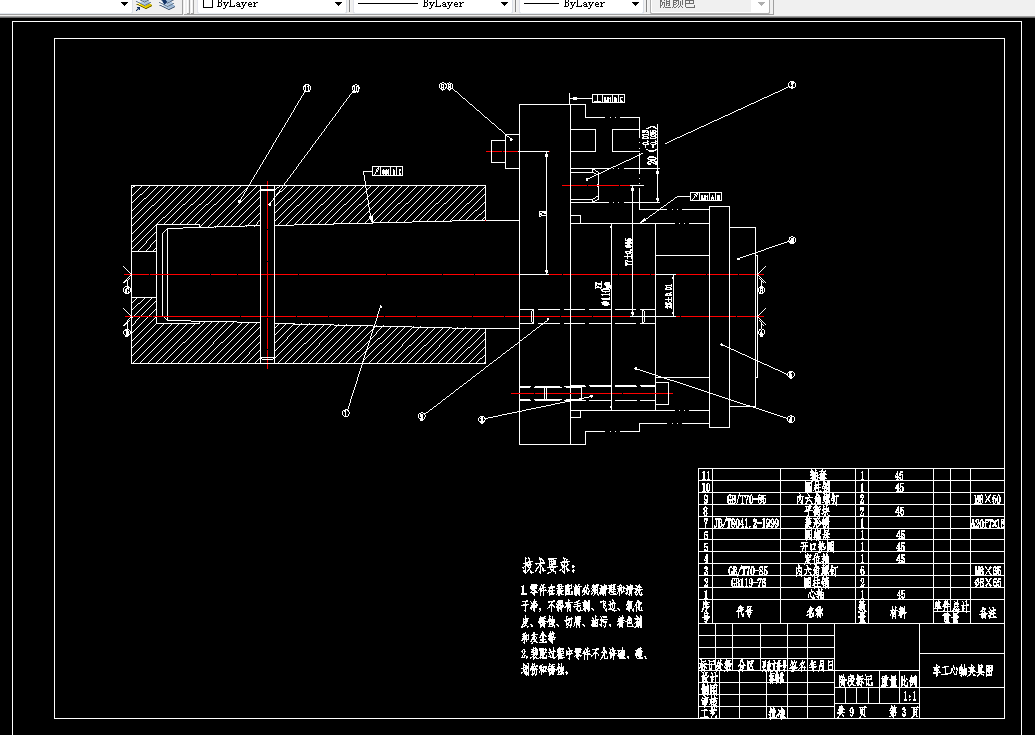Click the 第 3 页 page number text
1035x735 pixels.
coord(903,712)
